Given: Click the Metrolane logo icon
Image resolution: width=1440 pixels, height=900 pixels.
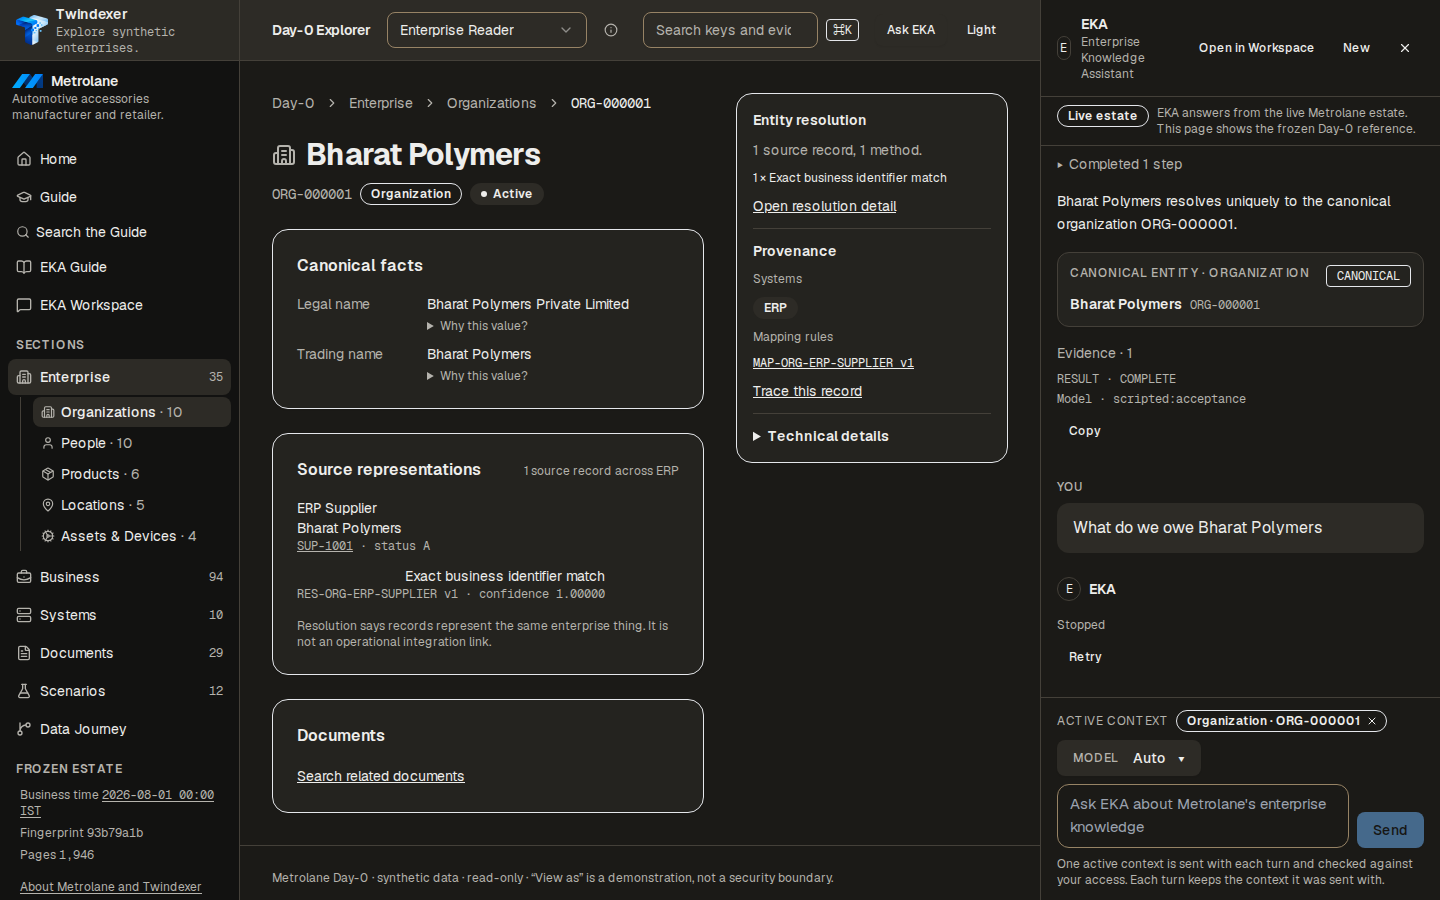Looking at the screenshot, I should pyautogui.click(x=28, y=81).
